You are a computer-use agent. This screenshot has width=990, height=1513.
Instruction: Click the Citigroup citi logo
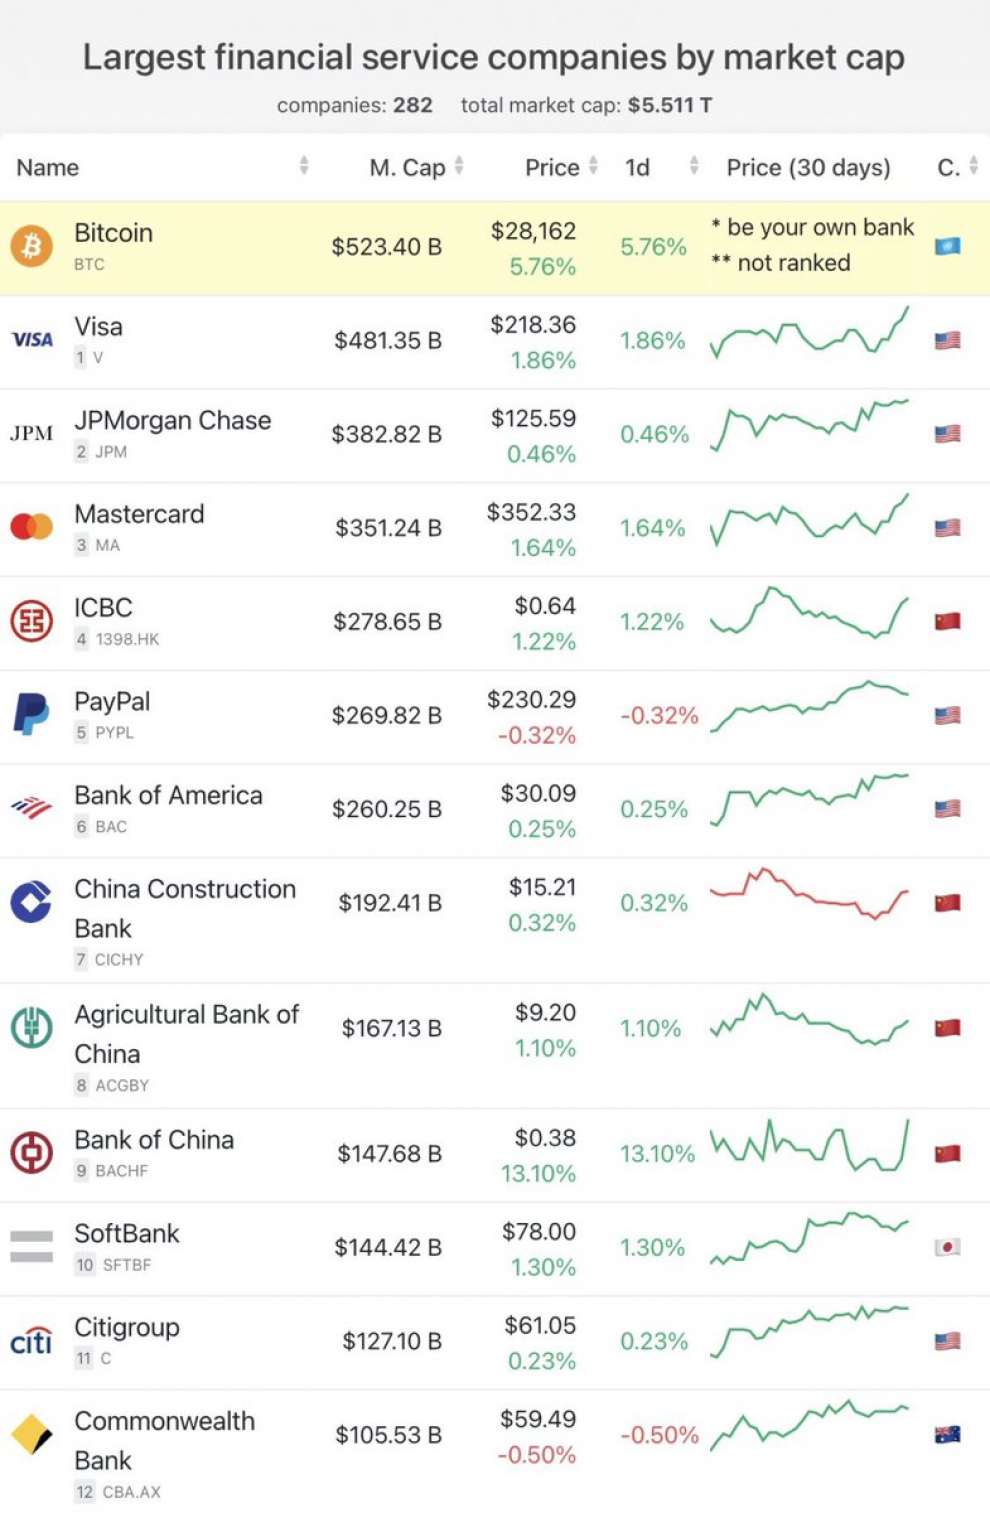[x=32, y=1340]
